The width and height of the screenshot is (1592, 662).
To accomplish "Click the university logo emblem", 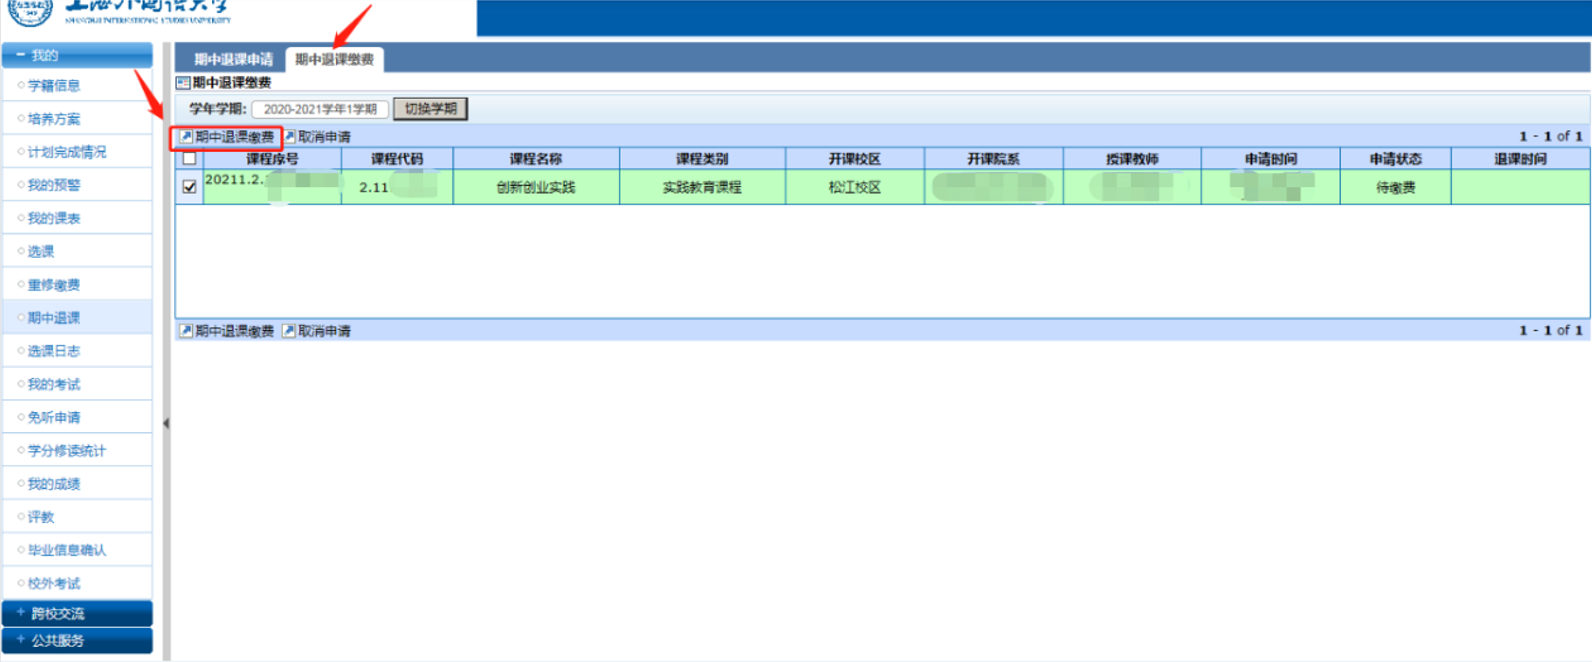I will tap(30, 10).
